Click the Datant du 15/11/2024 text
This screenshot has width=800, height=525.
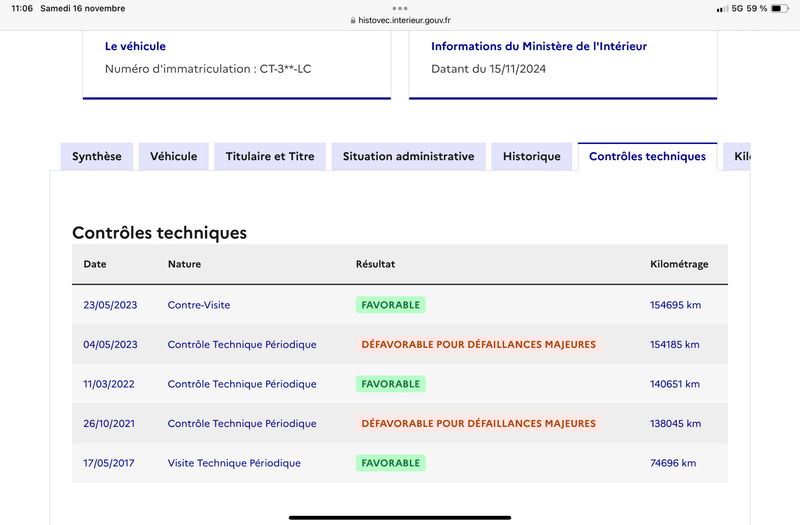point(488,69)
